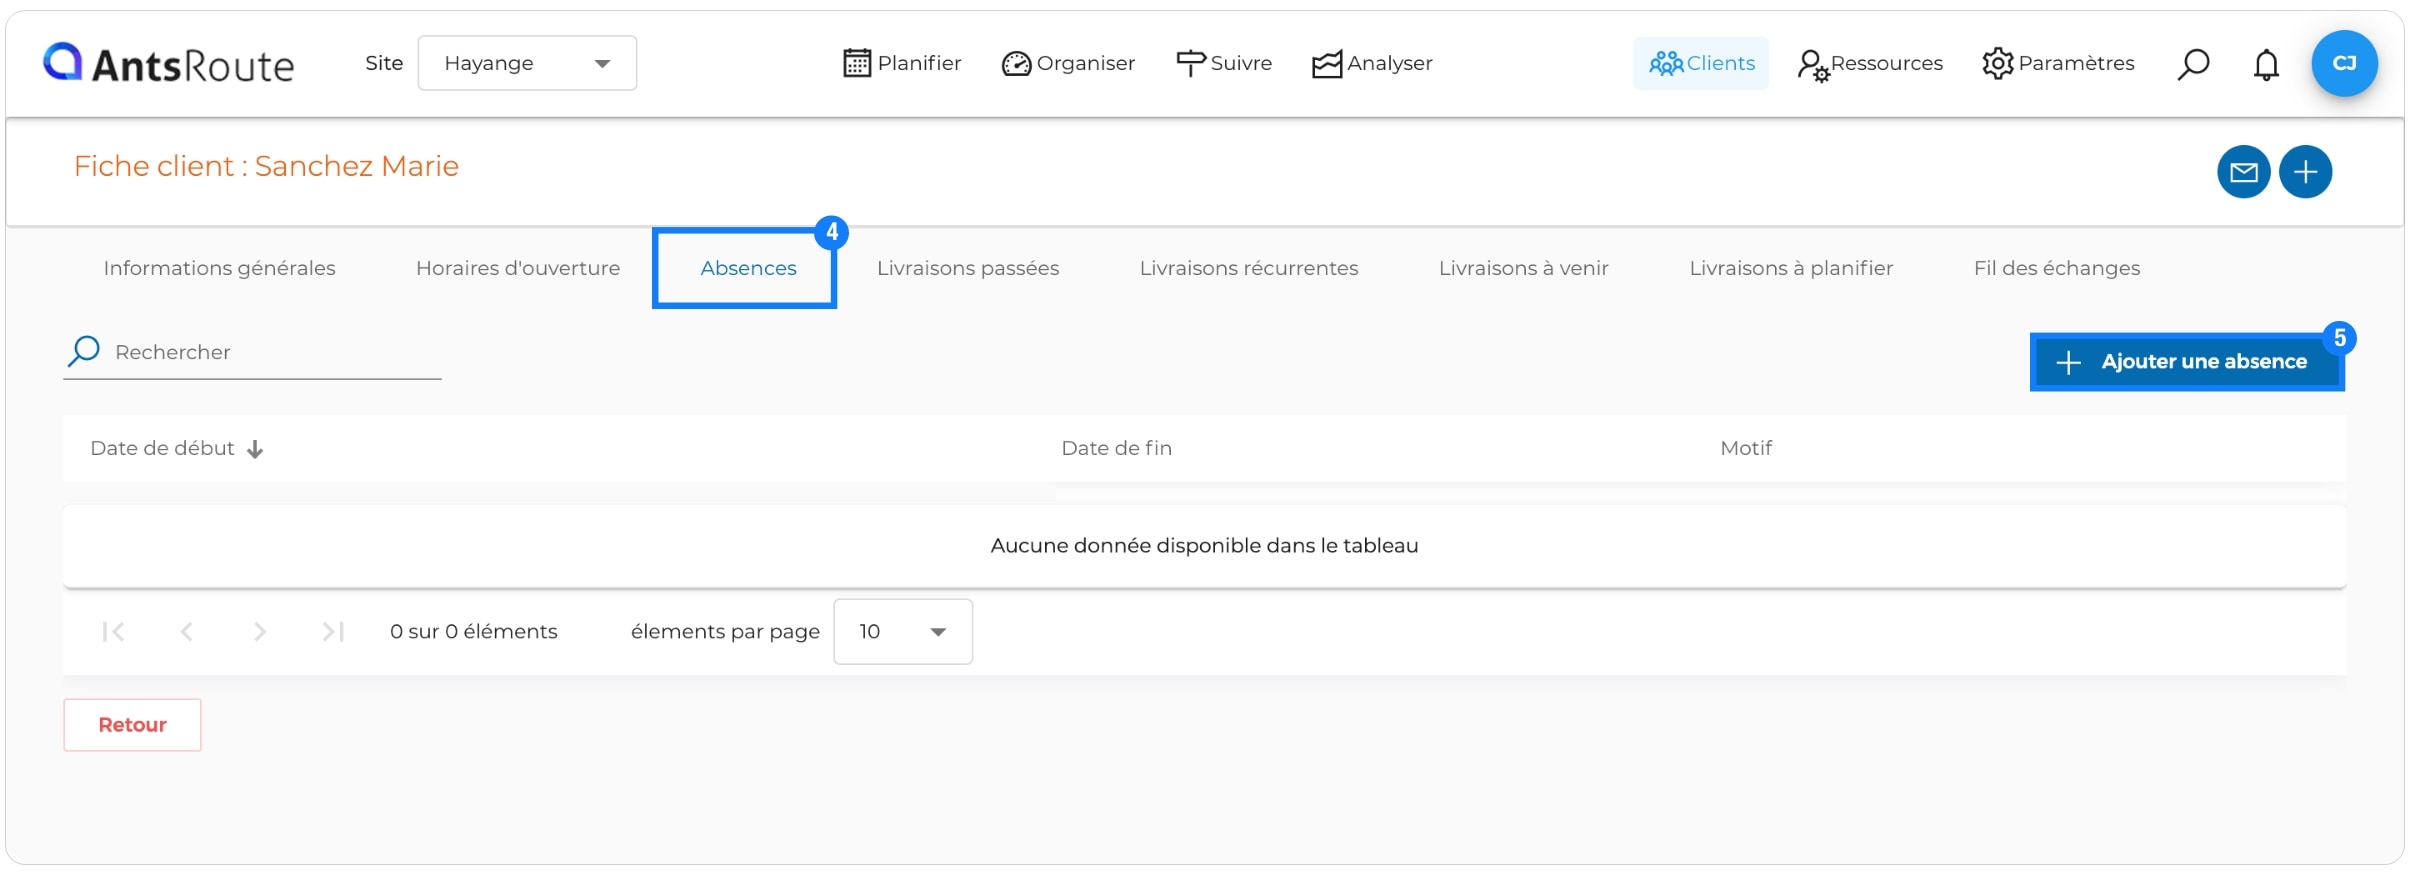Click the blue magnifier beside Rechercher
The width and height of the screenshot is (2410, 875).
[x=84, y=351]
